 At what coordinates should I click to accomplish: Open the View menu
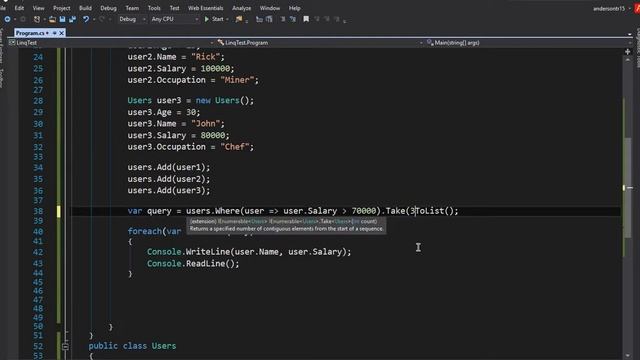[38, 8]
